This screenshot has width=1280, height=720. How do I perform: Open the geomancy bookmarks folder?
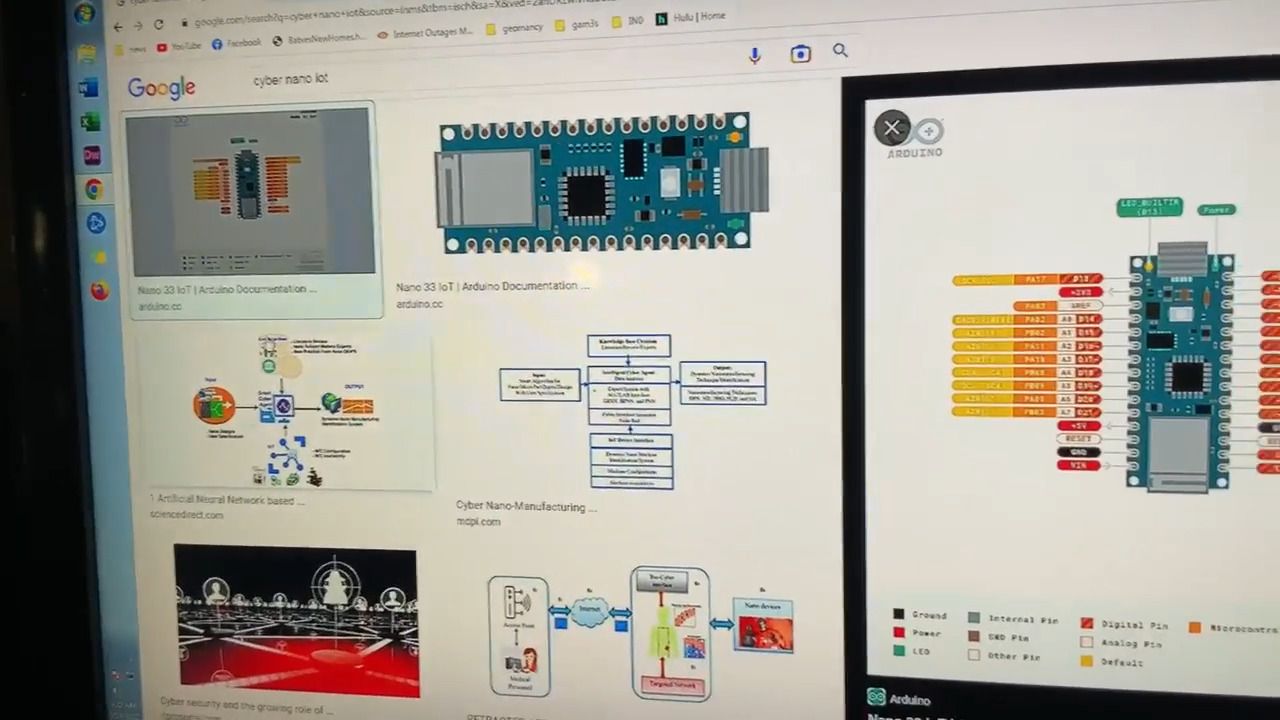click(x=514, y=29)
